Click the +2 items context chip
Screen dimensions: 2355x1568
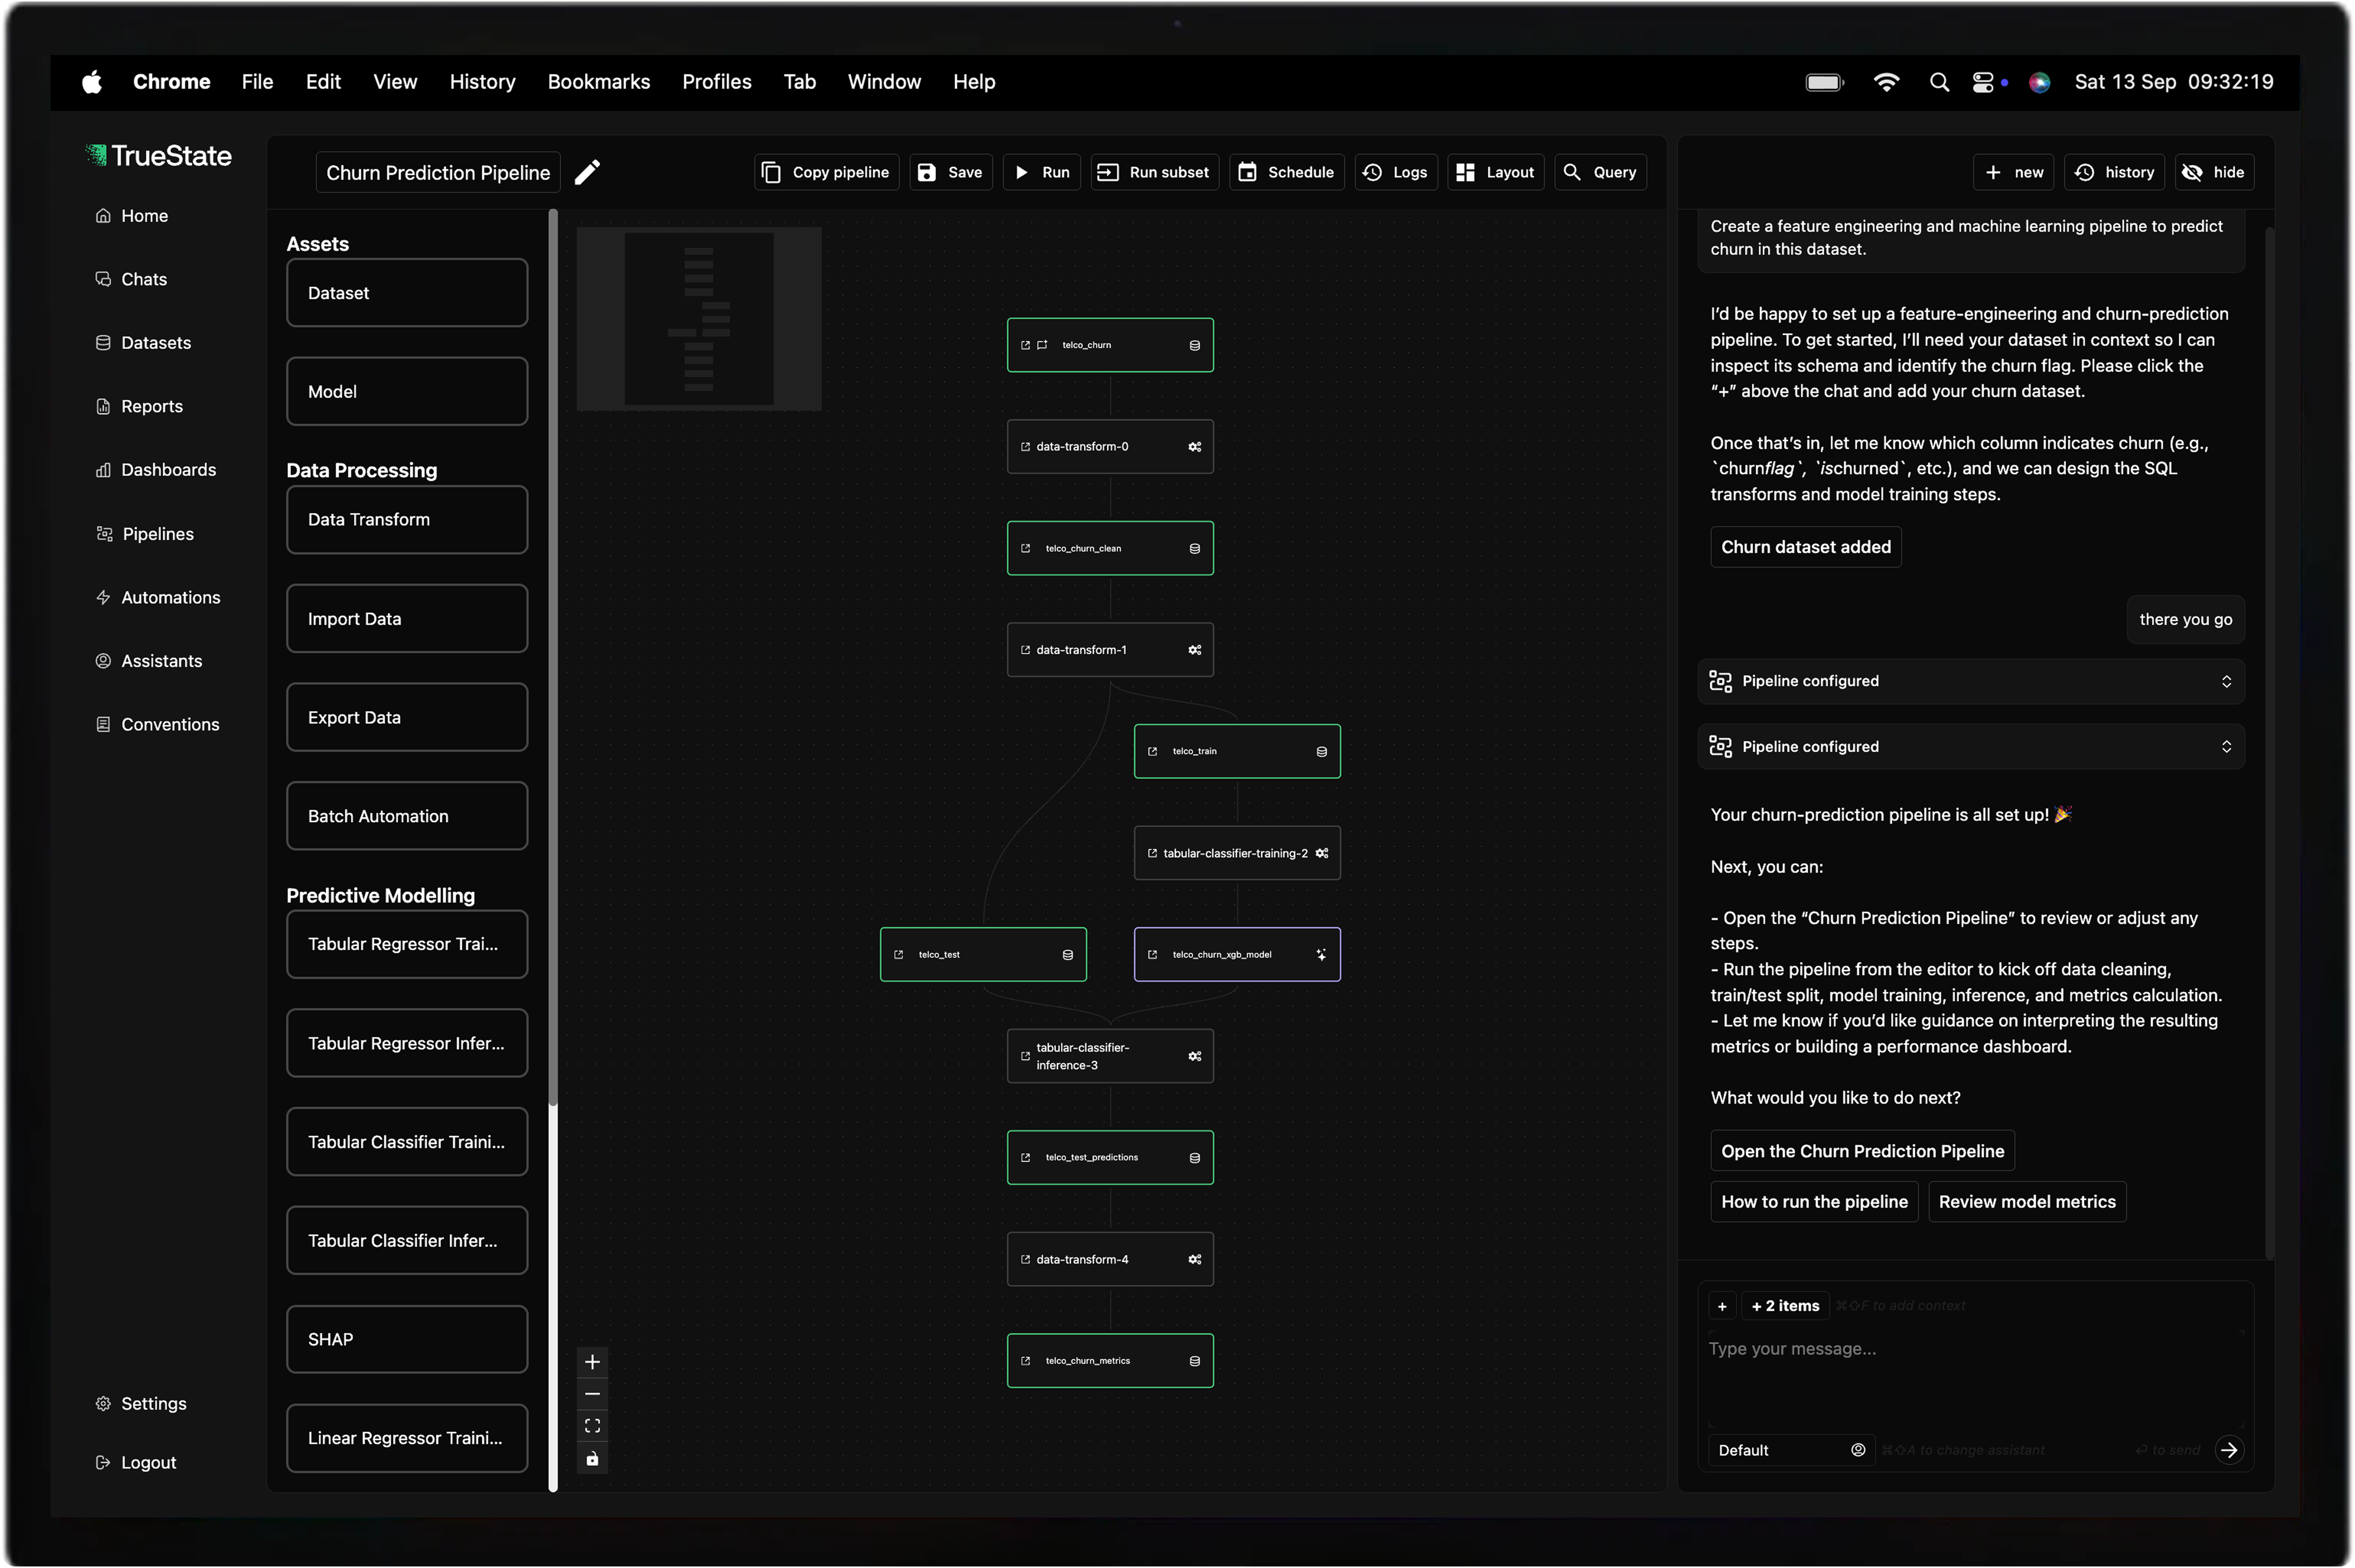pos(1785,1306)
